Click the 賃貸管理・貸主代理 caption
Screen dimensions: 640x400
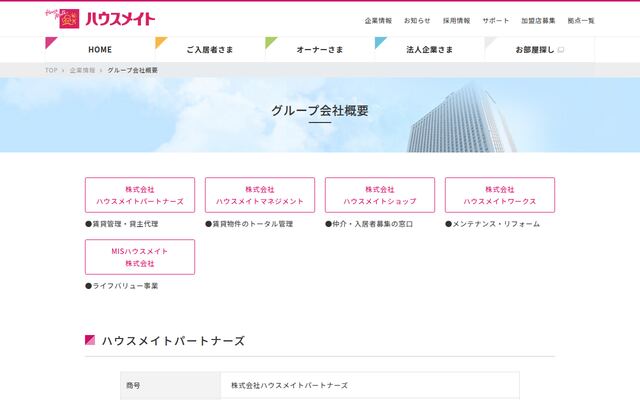pos(122,224)
